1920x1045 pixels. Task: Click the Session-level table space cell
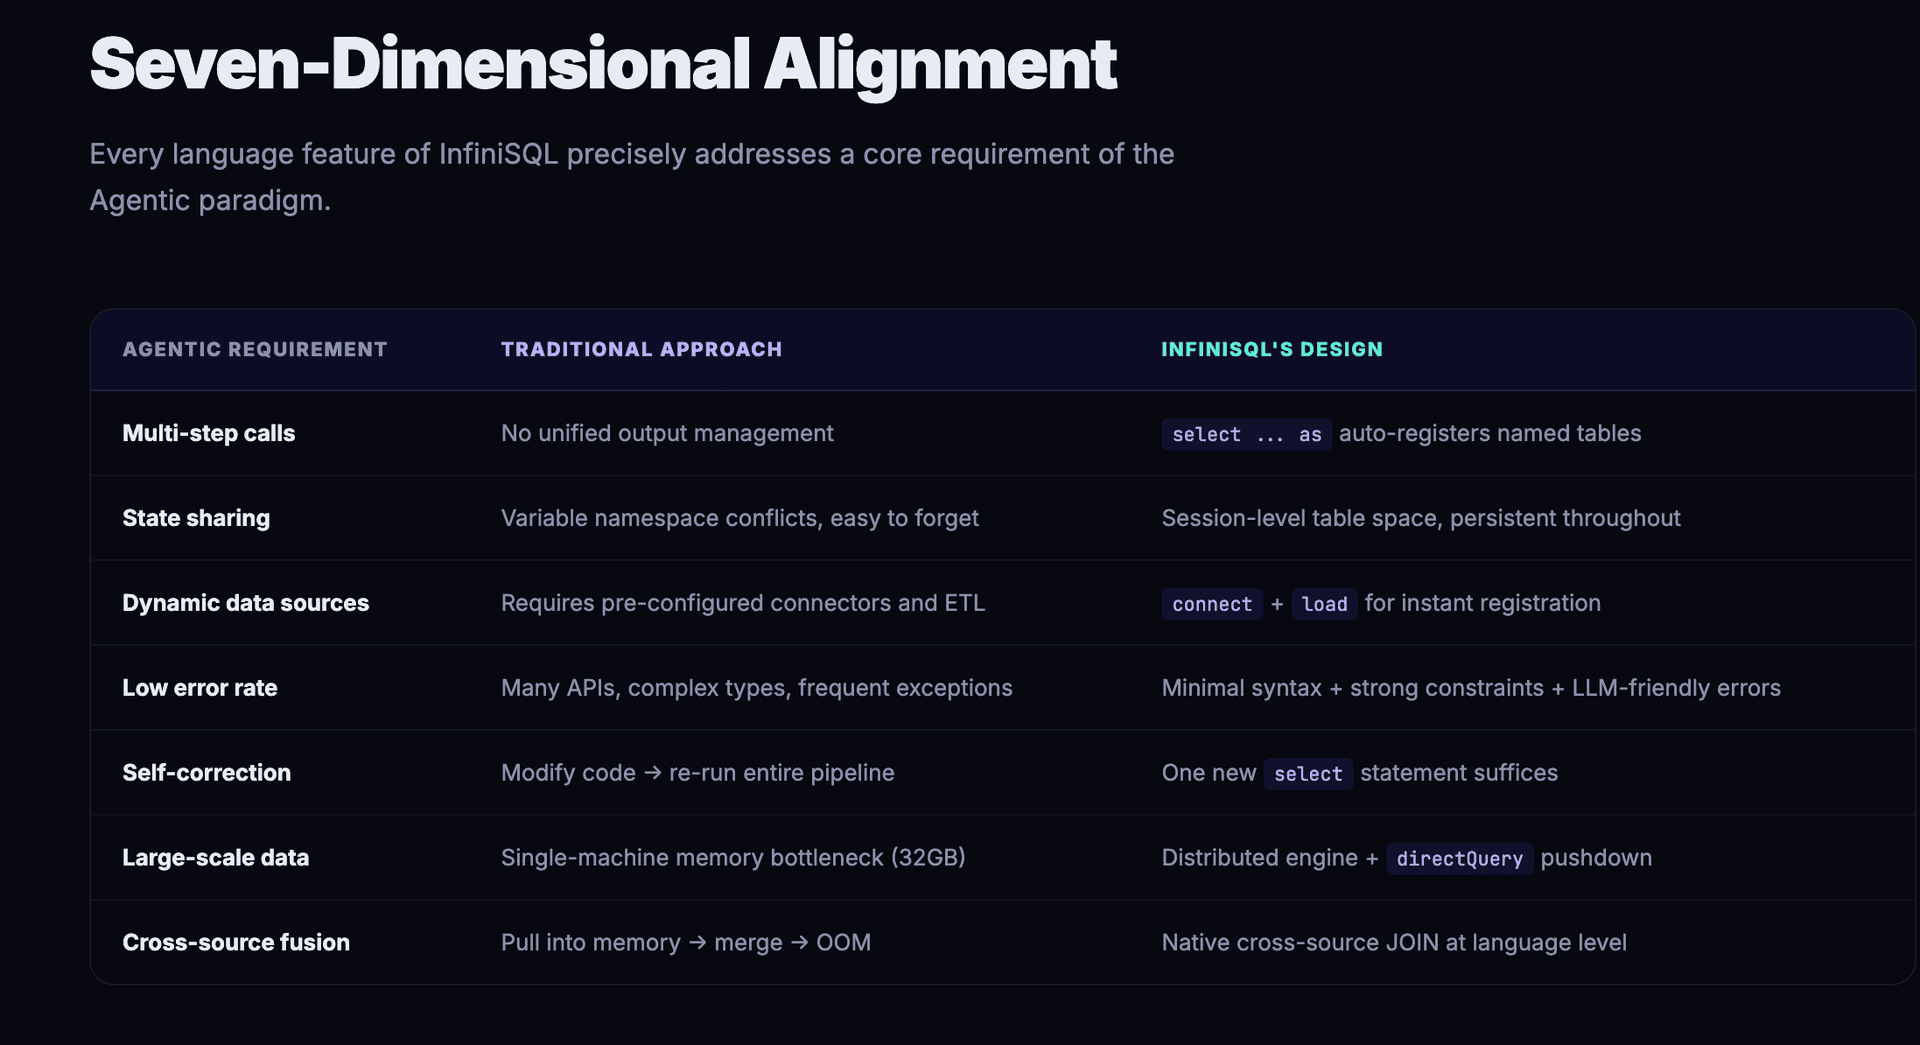click(x=1421, y=518)
